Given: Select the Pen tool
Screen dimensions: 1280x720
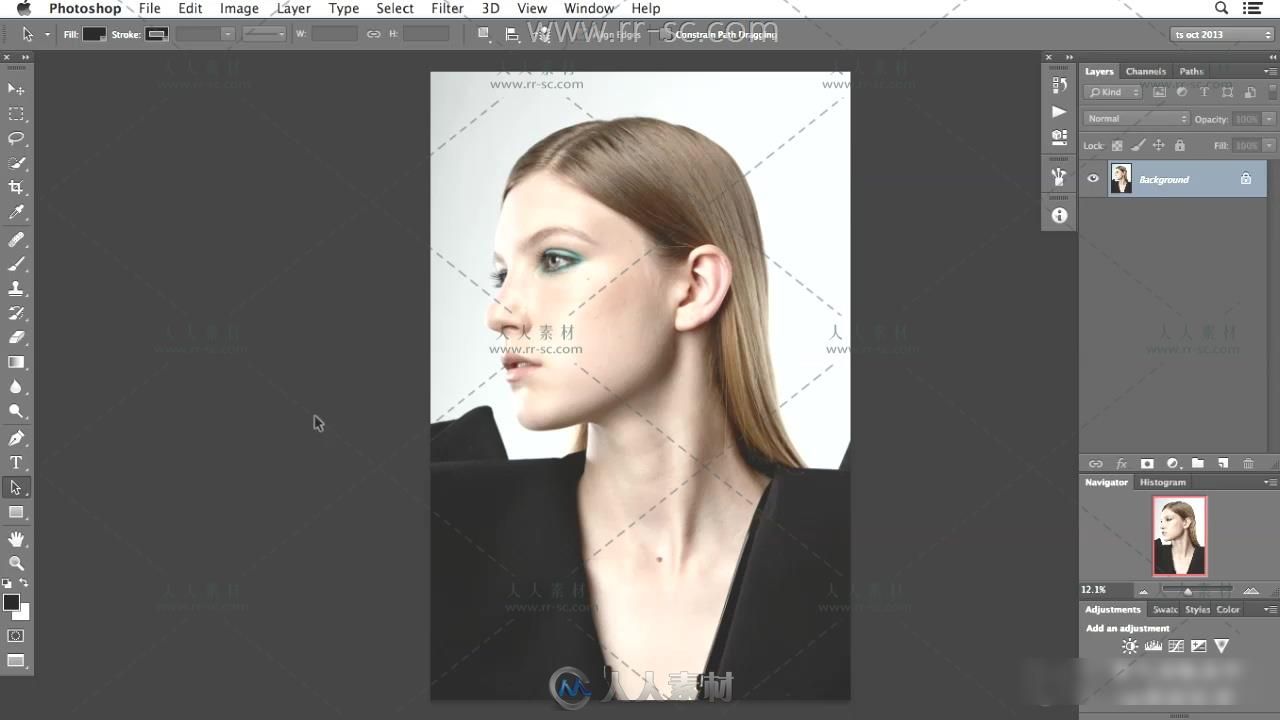Looking at the screenshot, I should click(16, 438).
